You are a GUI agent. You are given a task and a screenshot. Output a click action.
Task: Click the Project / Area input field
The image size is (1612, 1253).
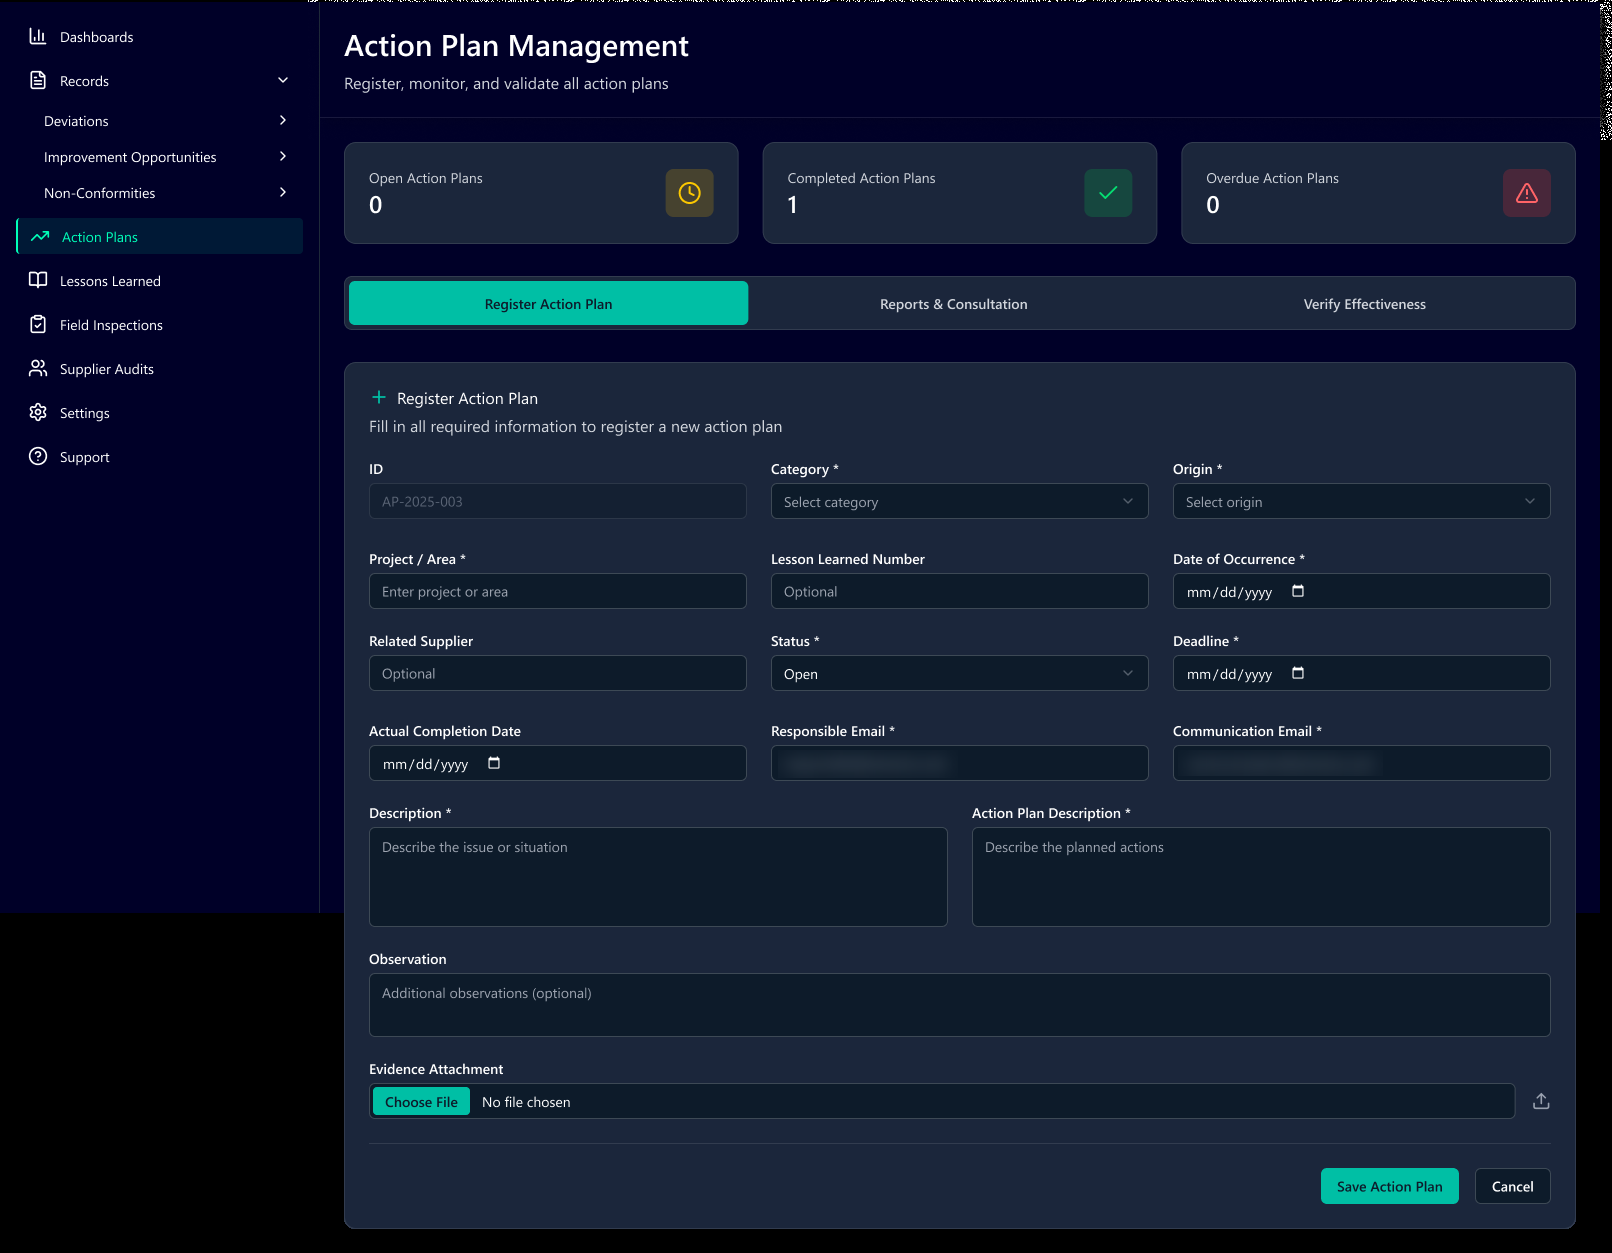tap(557, 591)
